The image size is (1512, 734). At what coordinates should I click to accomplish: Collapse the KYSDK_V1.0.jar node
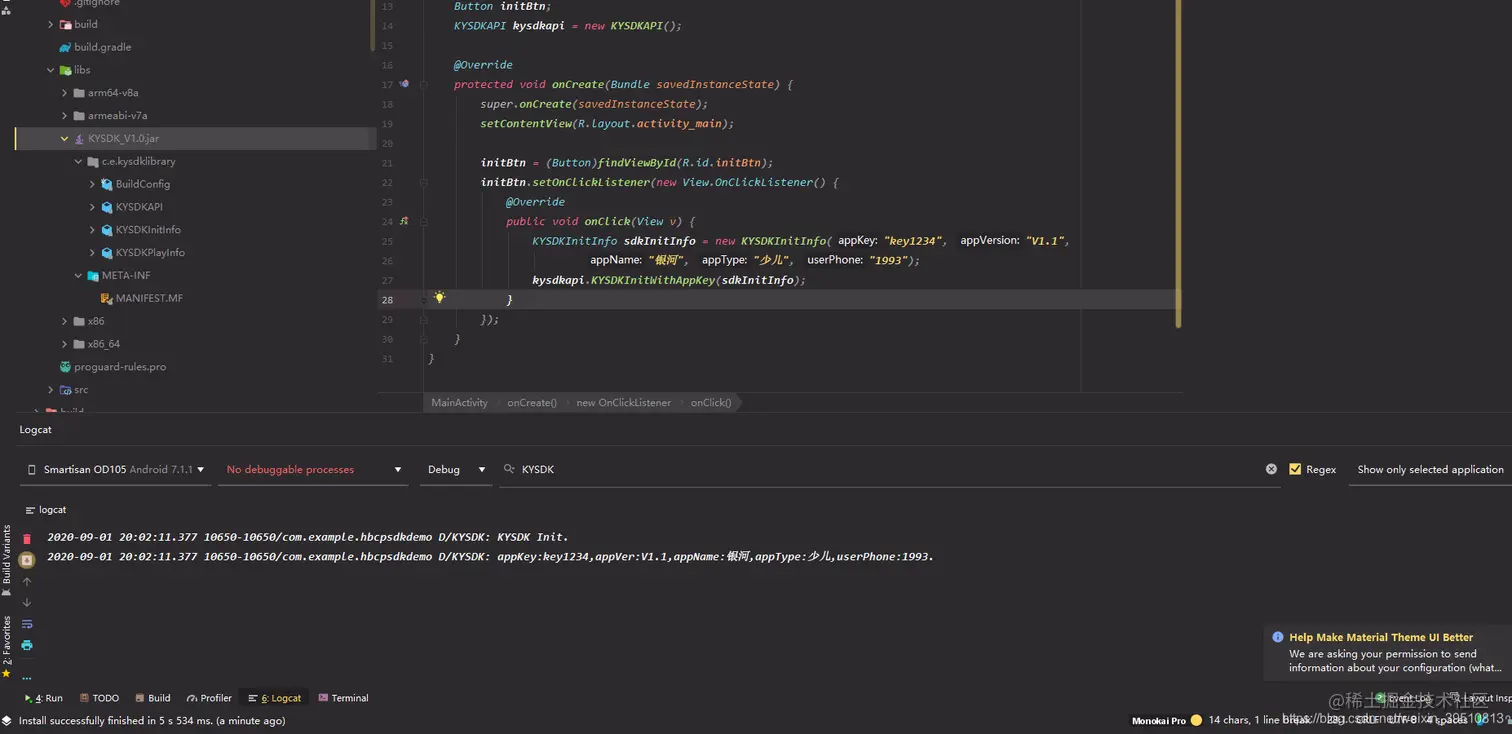(x=65, y=139)
